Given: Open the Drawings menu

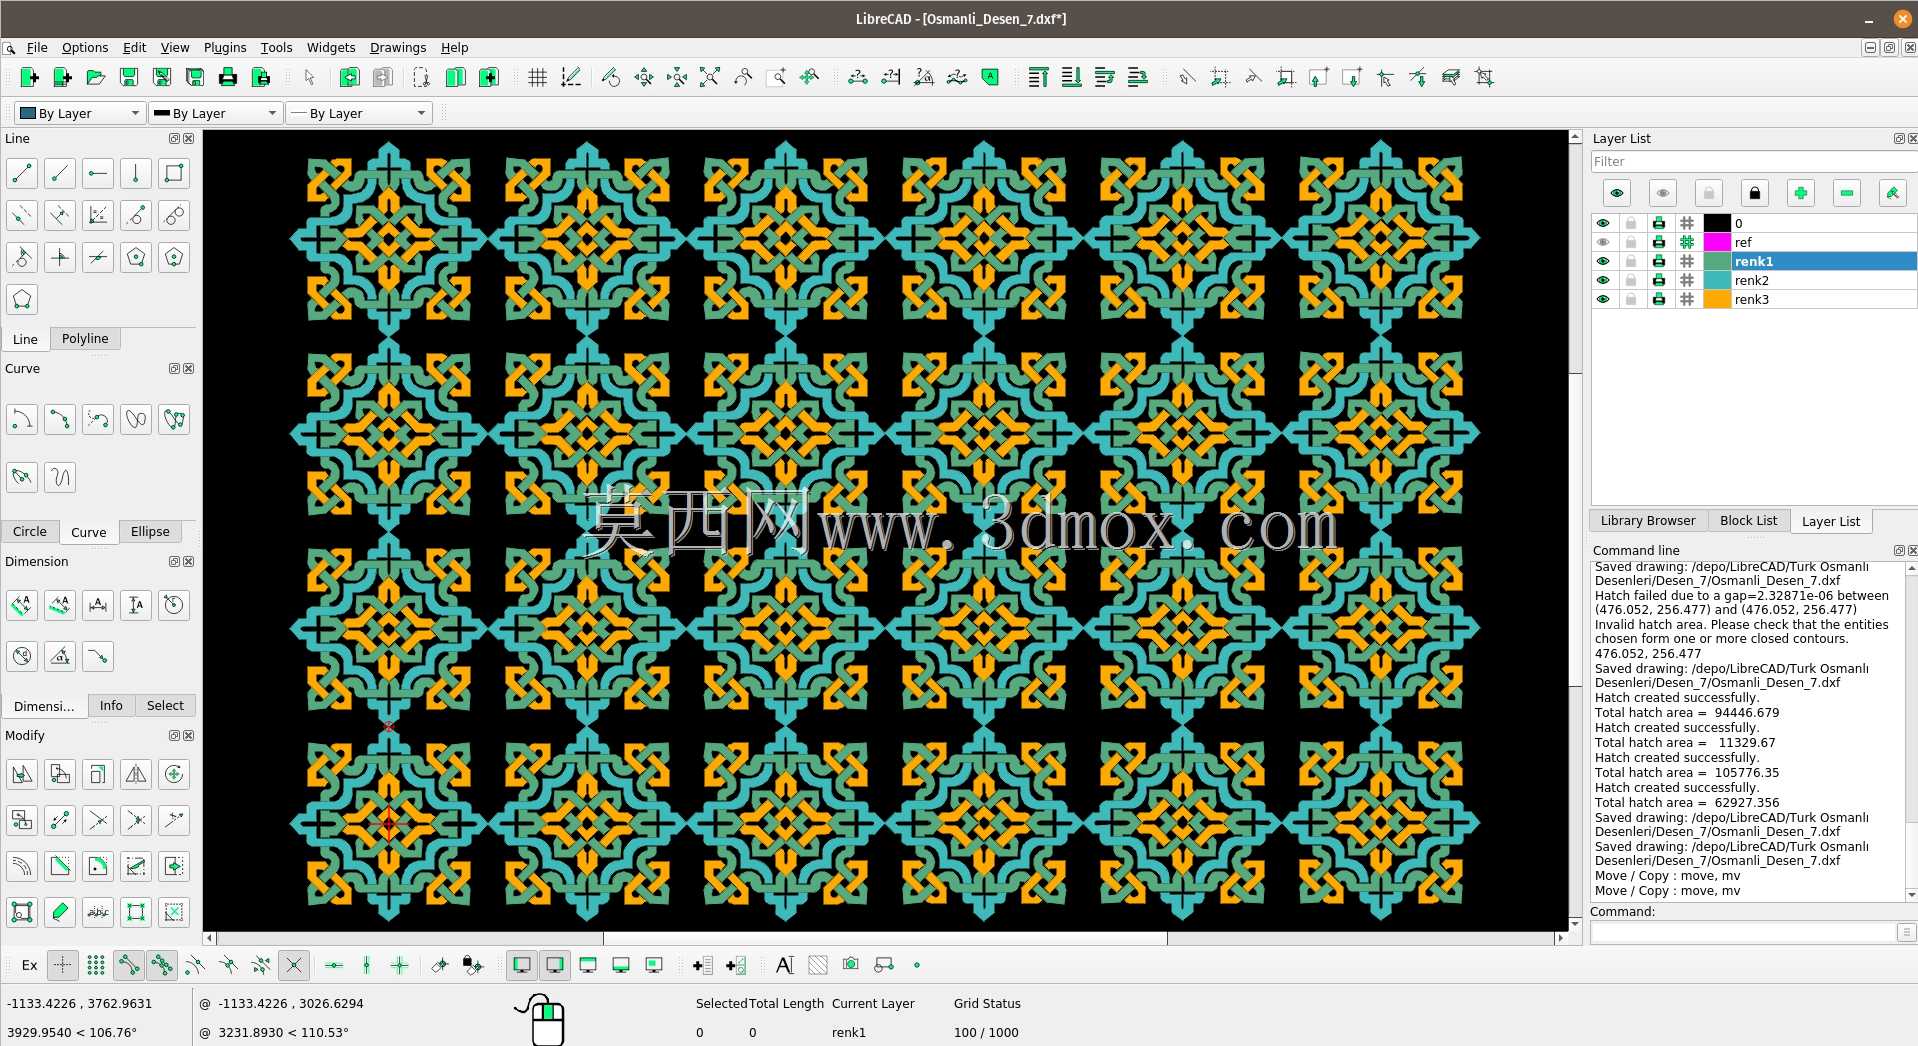Looking at the screenshot, I should pos(398,47).
